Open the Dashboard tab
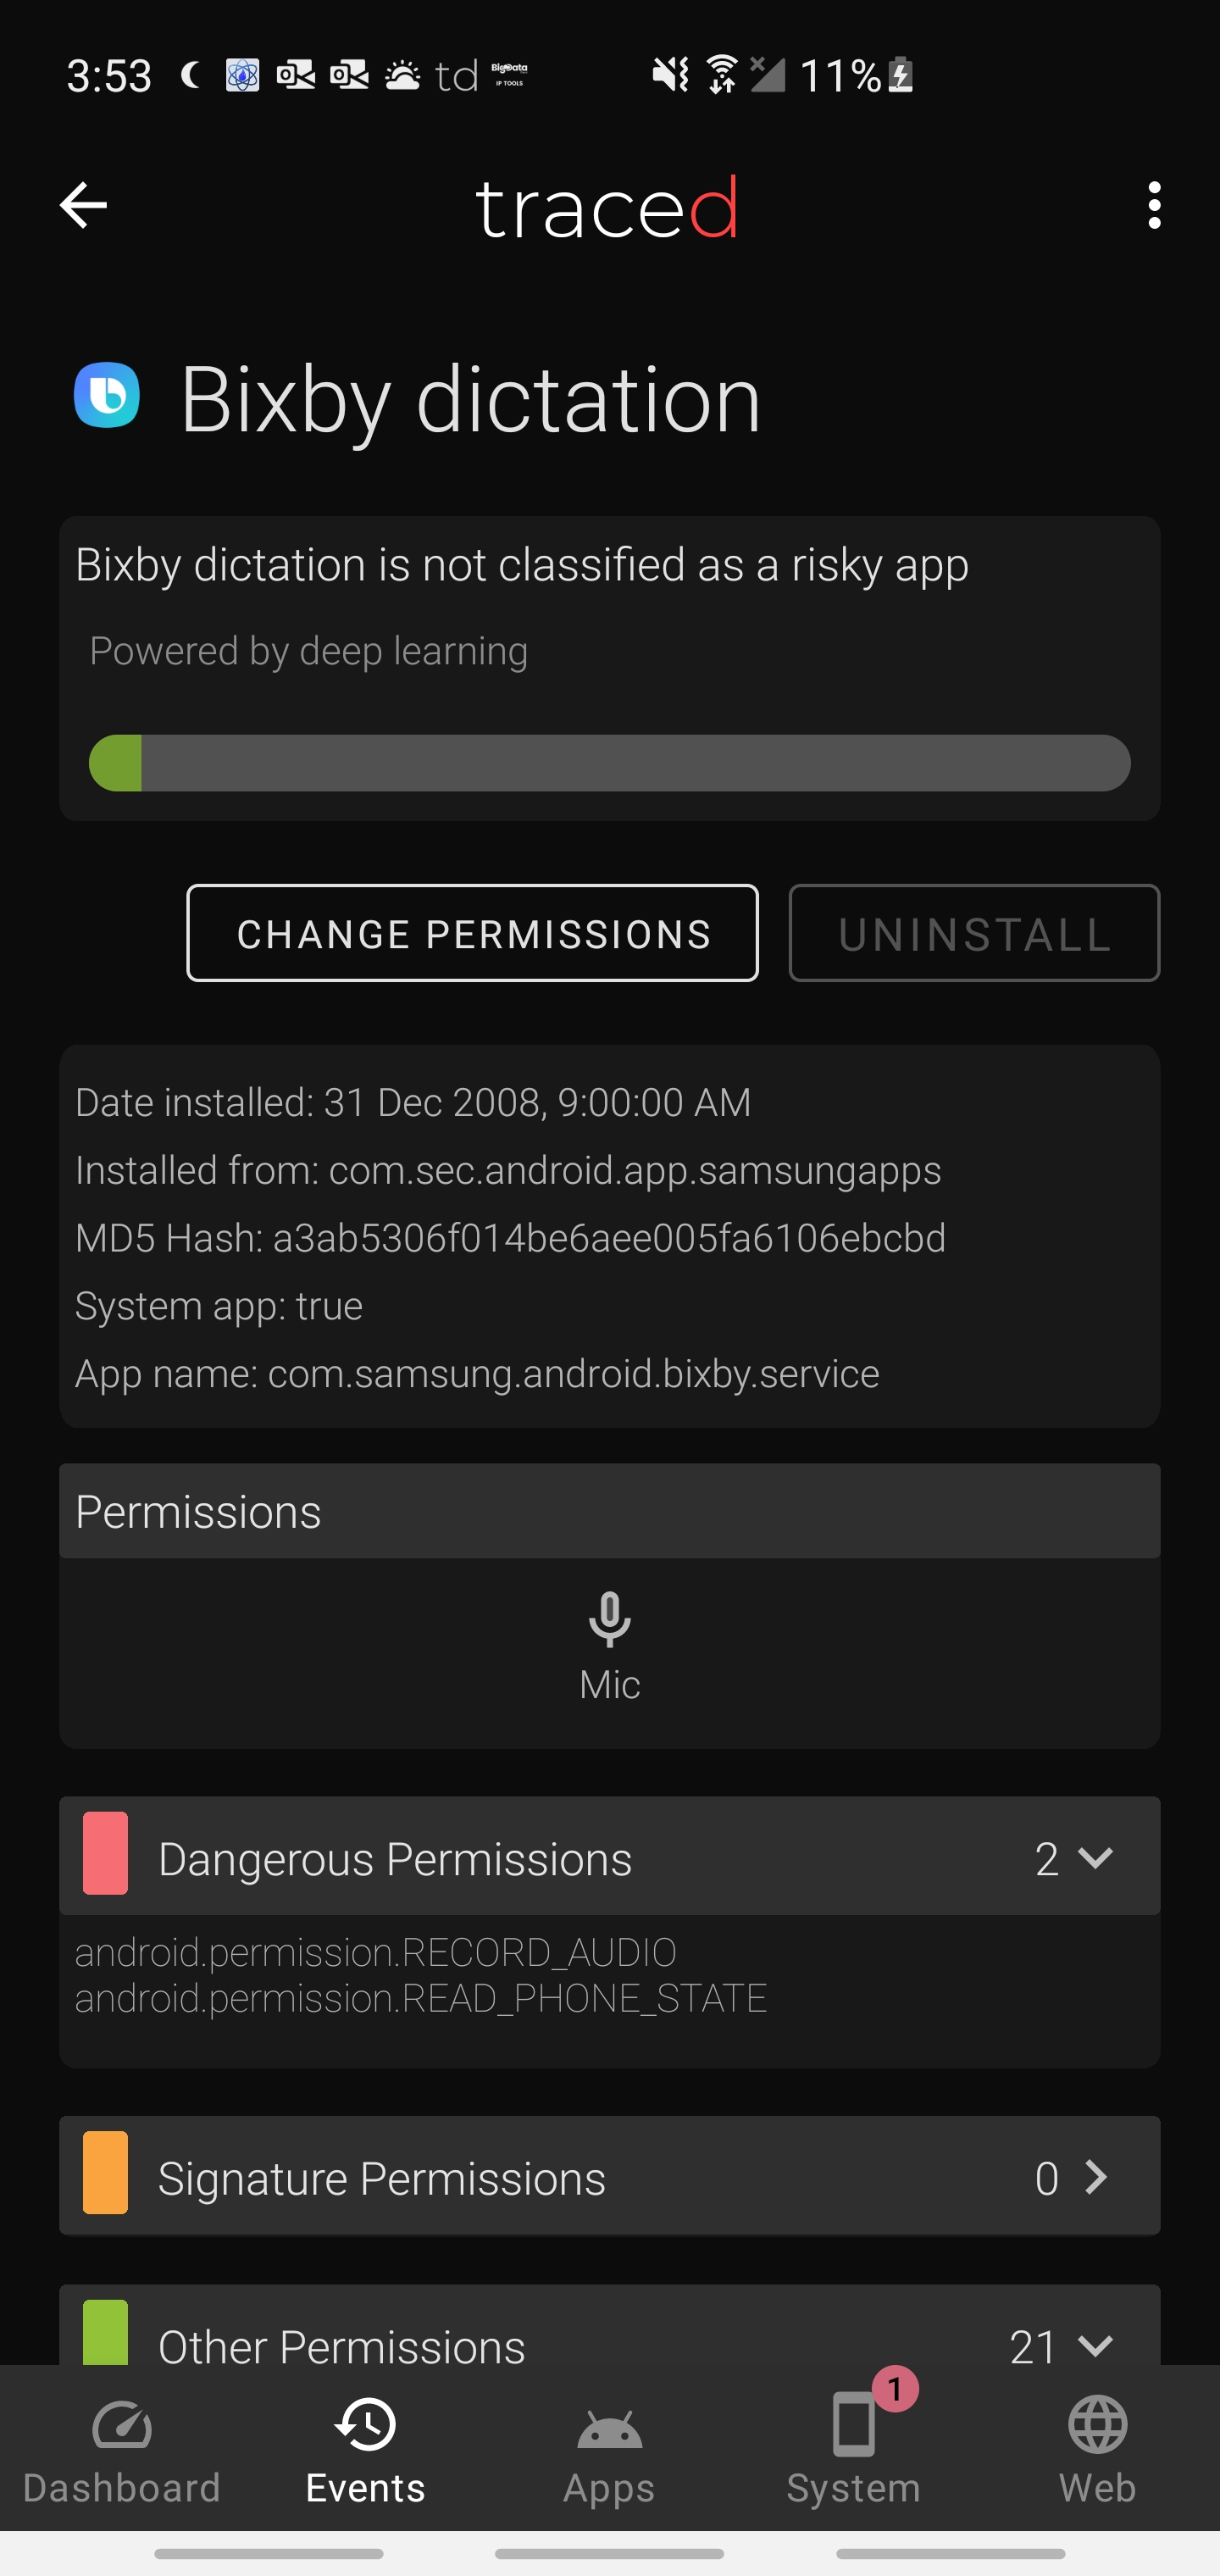The height and width of the screenshot is (2576, 1220). click(122, 2450)
